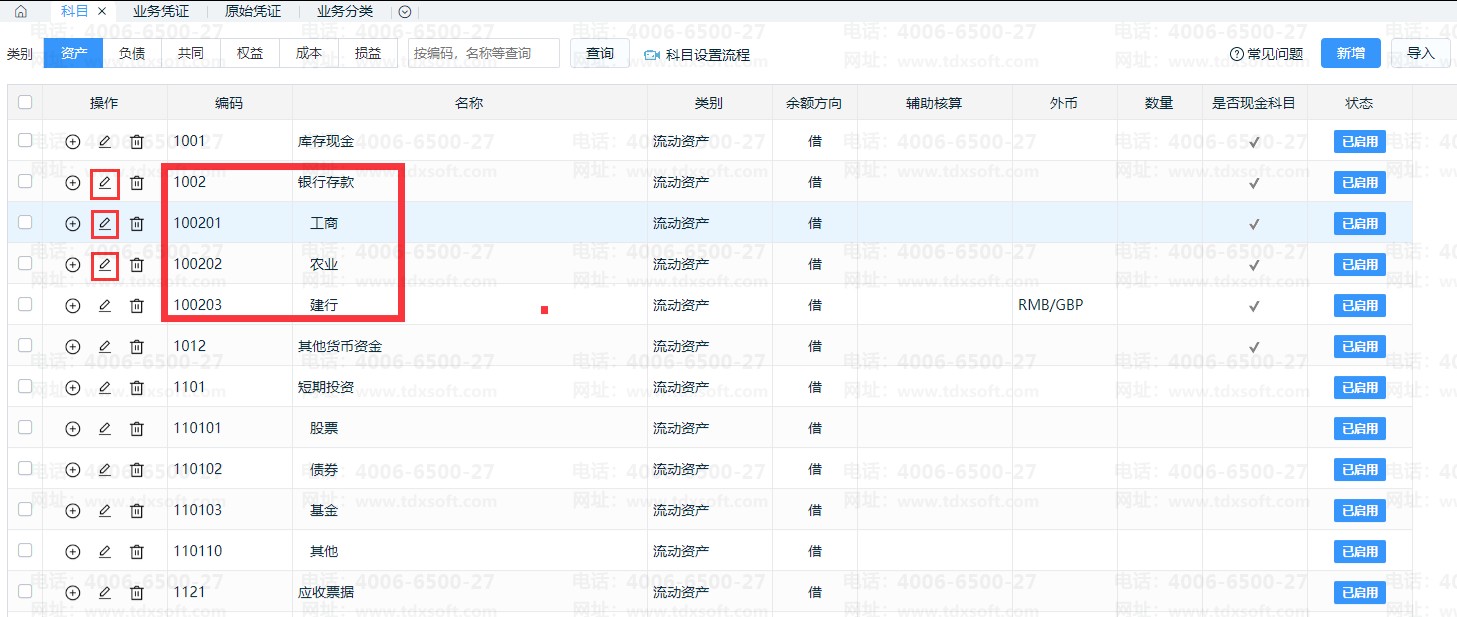Image resolution: width=1457 pixels, height=617 pixels.
Task: Switch to the 负债 category tab
Action: click(x=132, y=53)
